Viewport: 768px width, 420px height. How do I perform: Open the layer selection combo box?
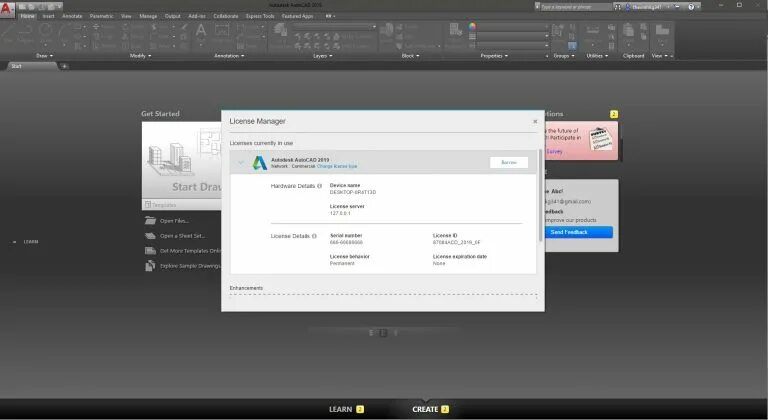click(335, 27)
